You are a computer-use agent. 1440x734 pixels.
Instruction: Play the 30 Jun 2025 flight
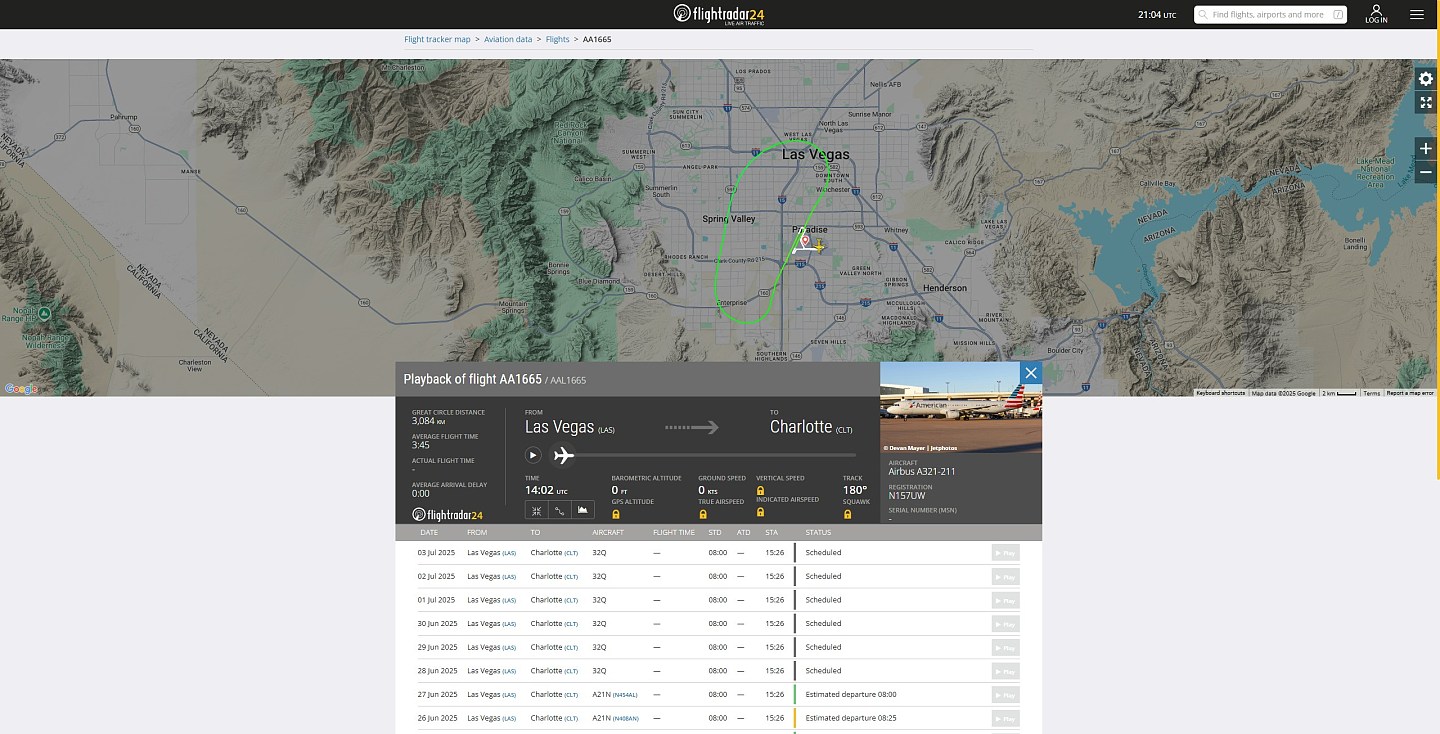[1005, 624]
